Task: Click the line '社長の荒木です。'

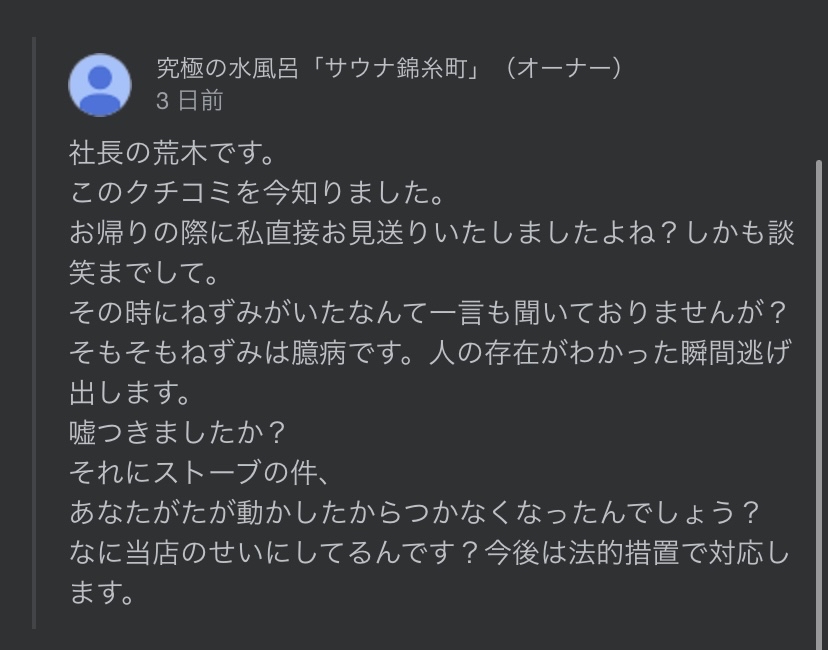Action: [x=172, y=153]
